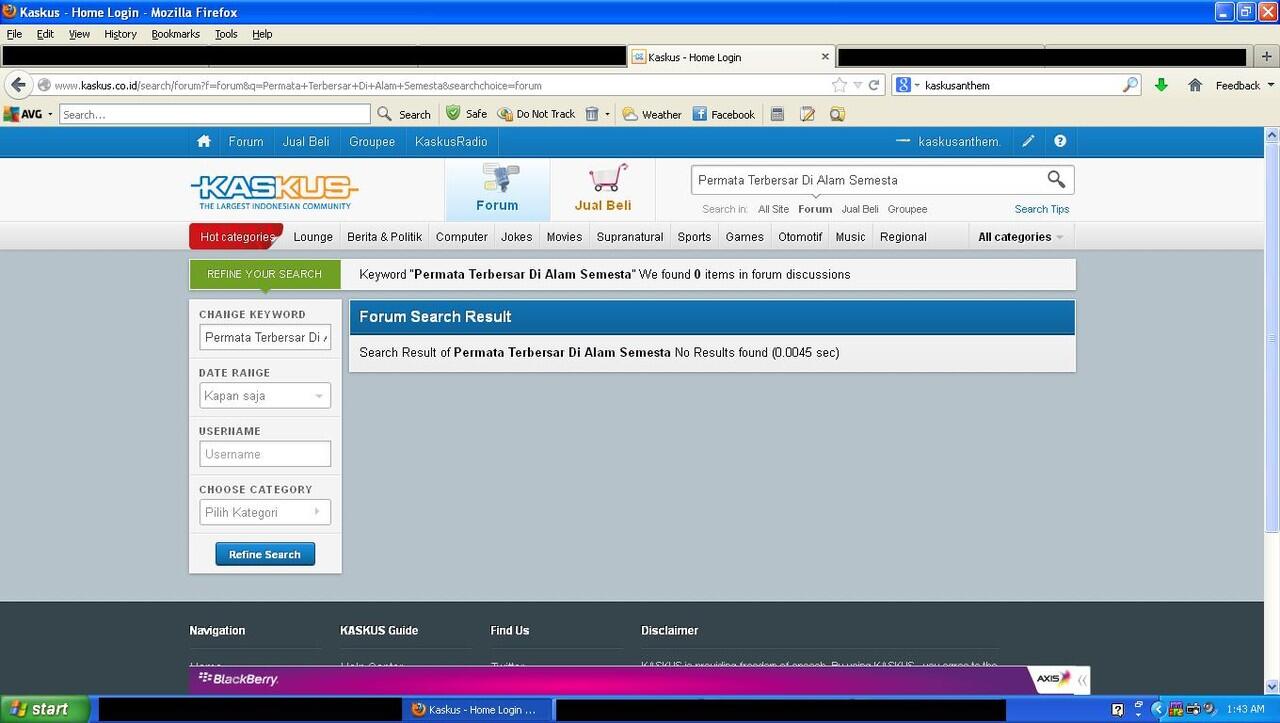
Task: Open downloads with the green arrow icon
Action: [x=1161, y=85]
